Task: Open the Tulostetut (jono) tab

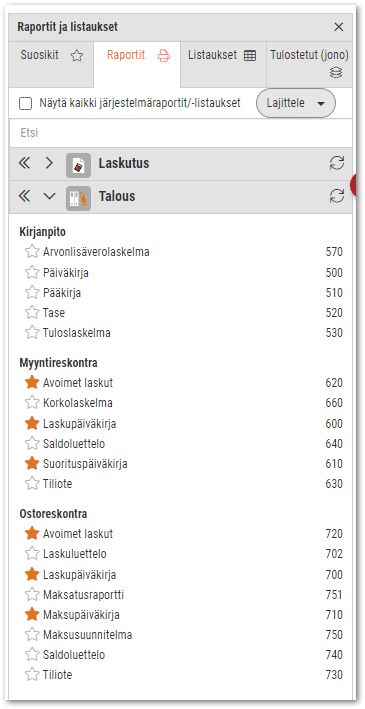Action: [309, 64]
